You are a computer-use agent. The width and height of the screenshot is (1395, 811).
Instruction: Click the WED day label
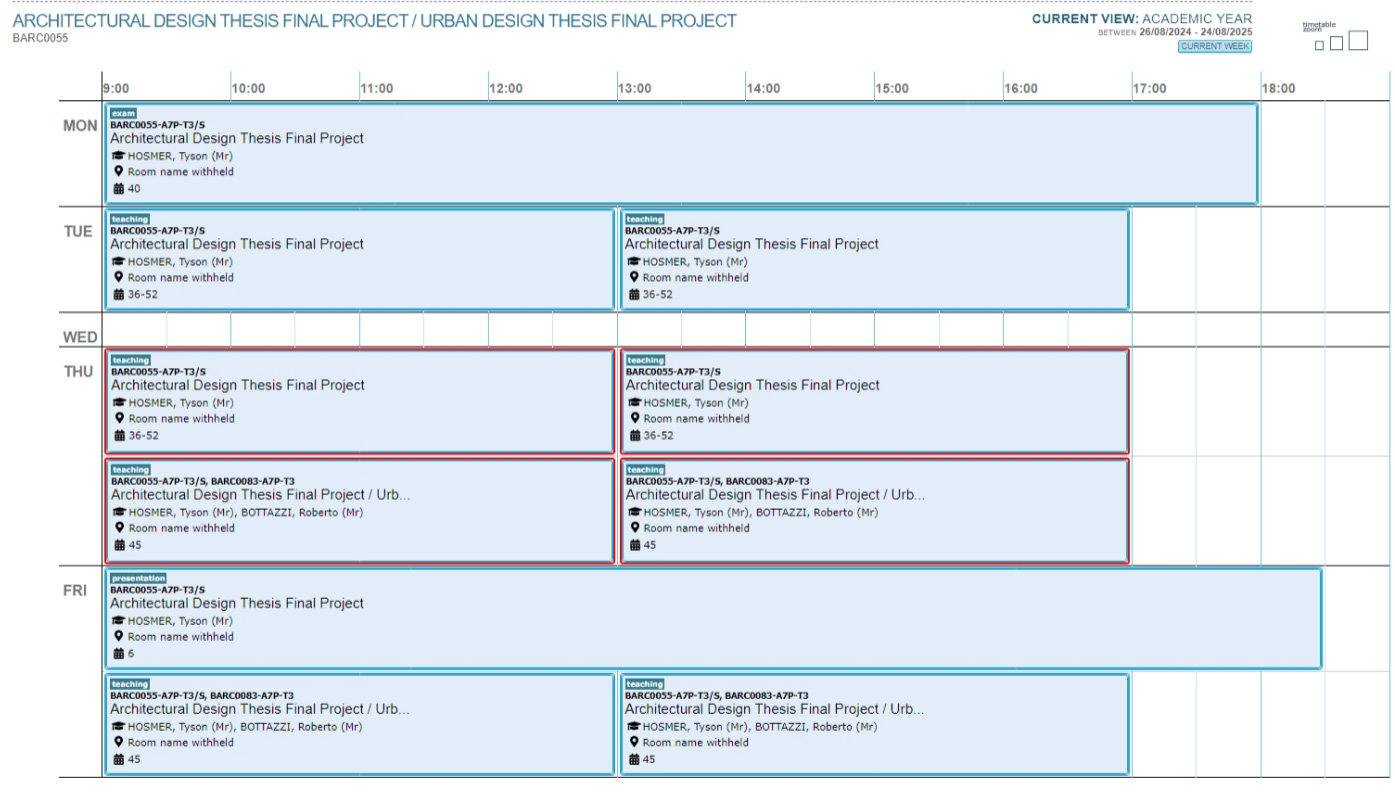80,337
